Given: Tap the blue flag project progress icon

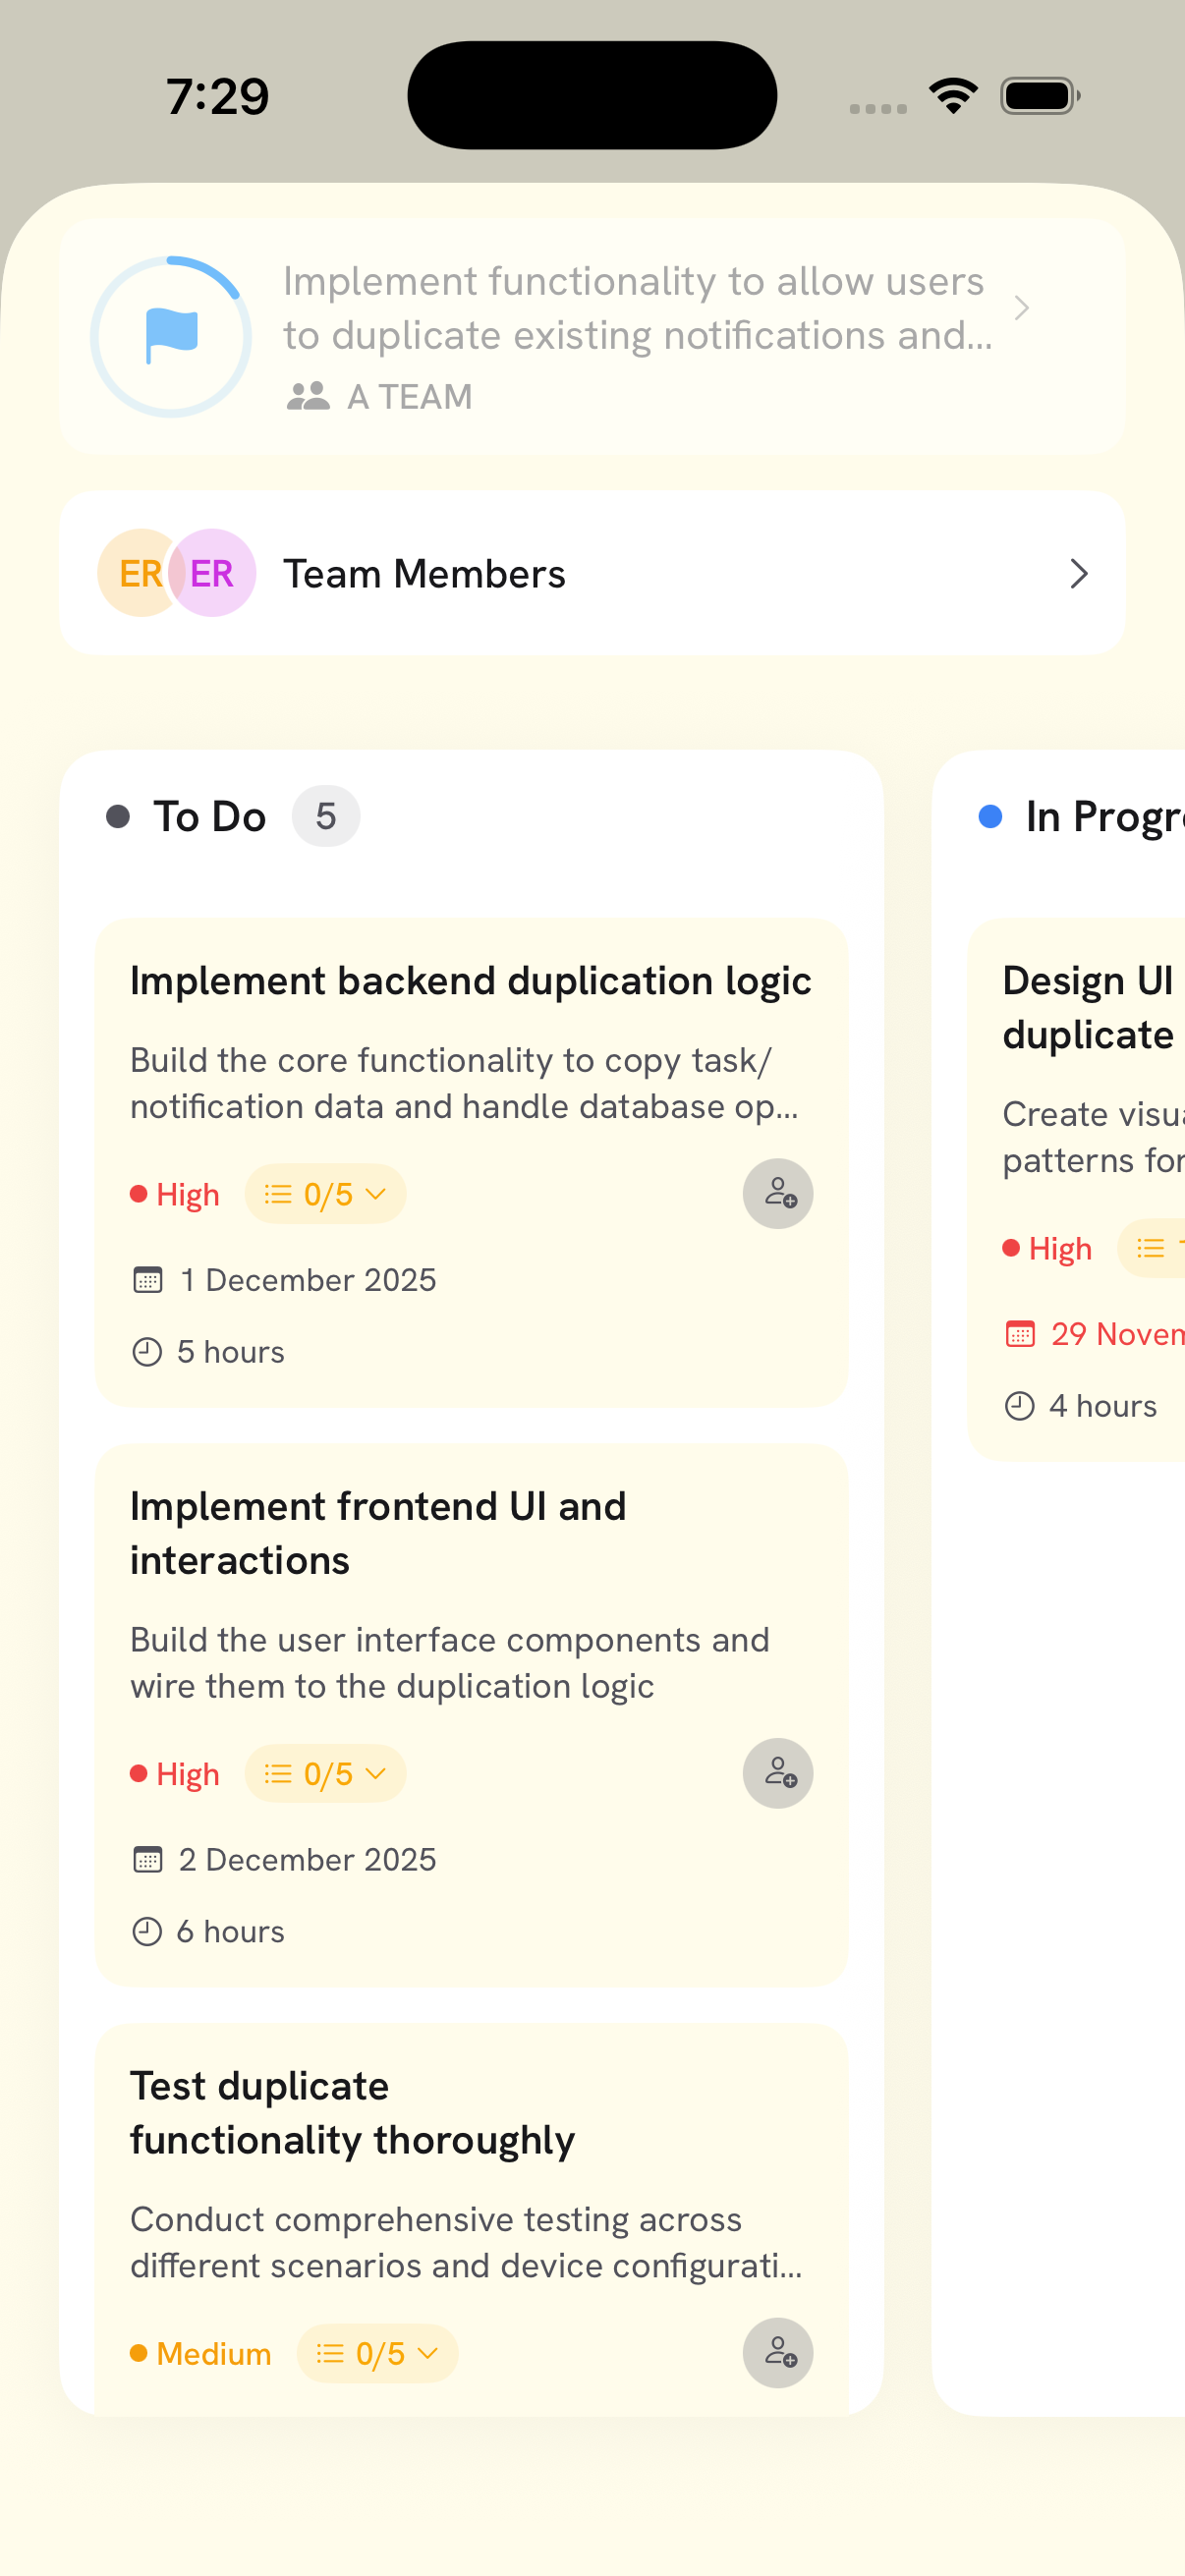Looking at the screenshot, I should (x=171, y=337).
